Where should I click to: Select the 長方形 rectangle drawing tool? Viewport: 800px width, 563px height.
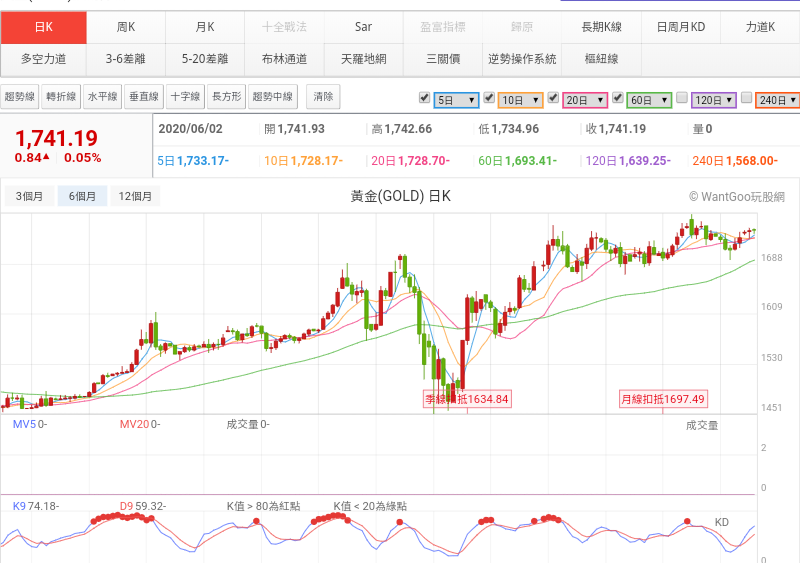[x=225, y=97]
